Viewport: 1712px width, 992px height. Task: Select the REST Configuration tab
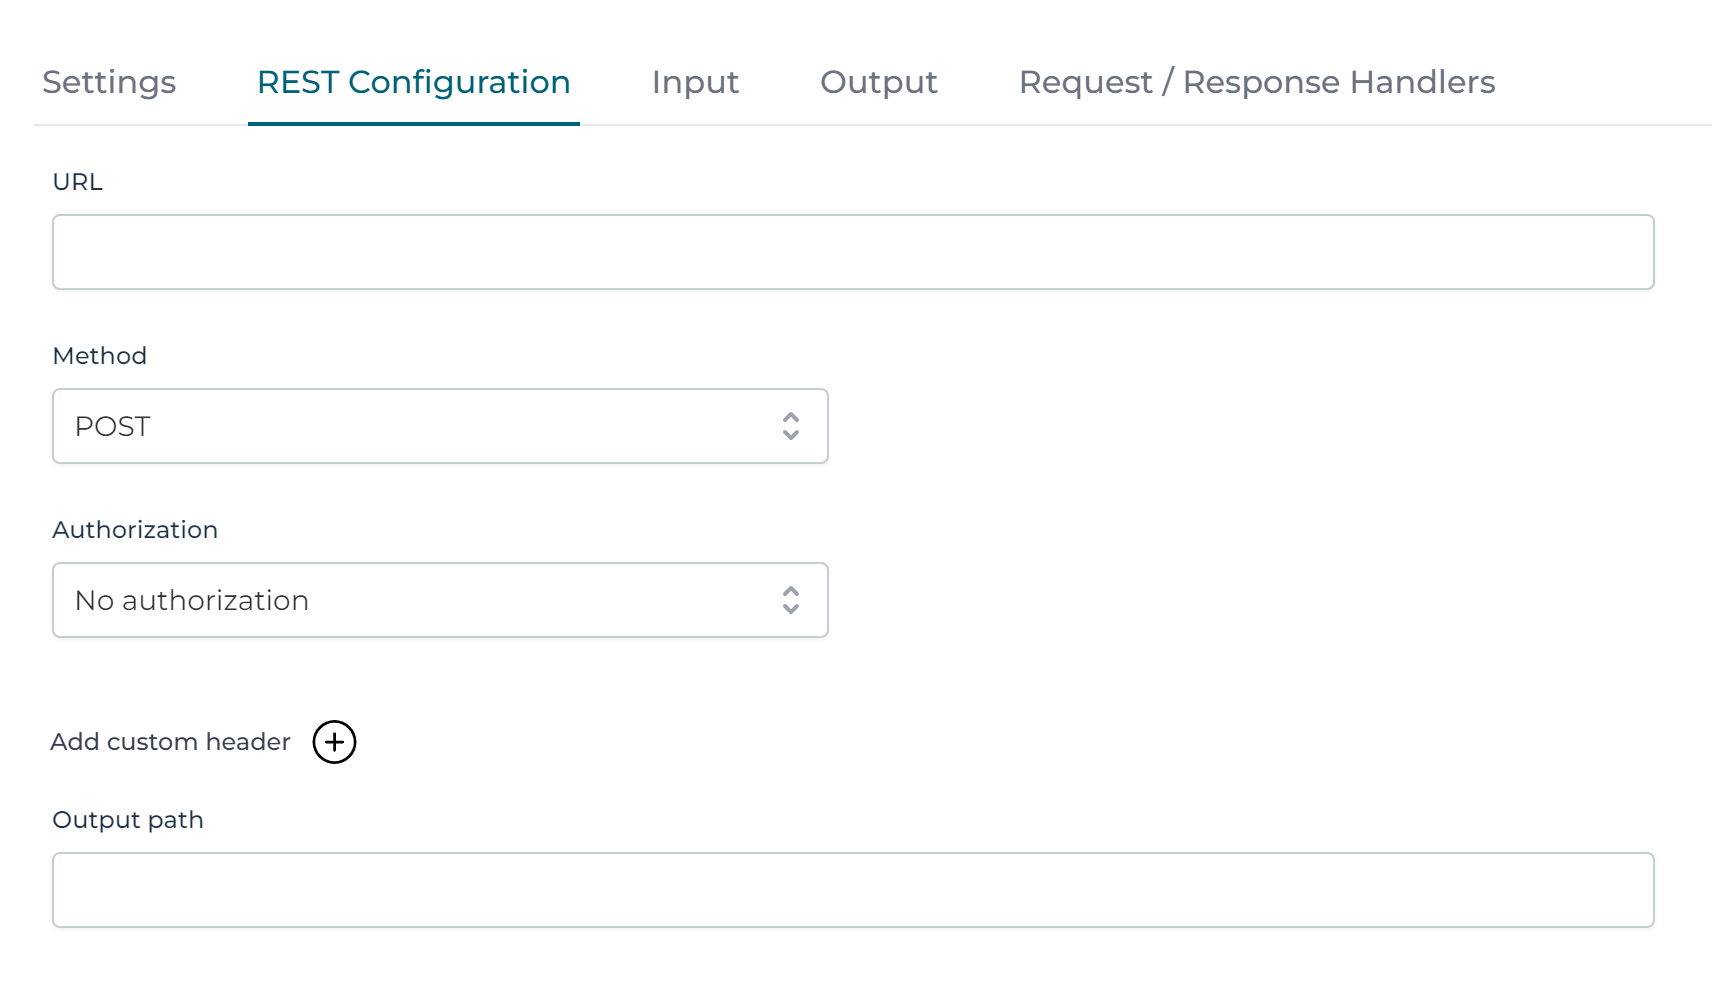414,82
